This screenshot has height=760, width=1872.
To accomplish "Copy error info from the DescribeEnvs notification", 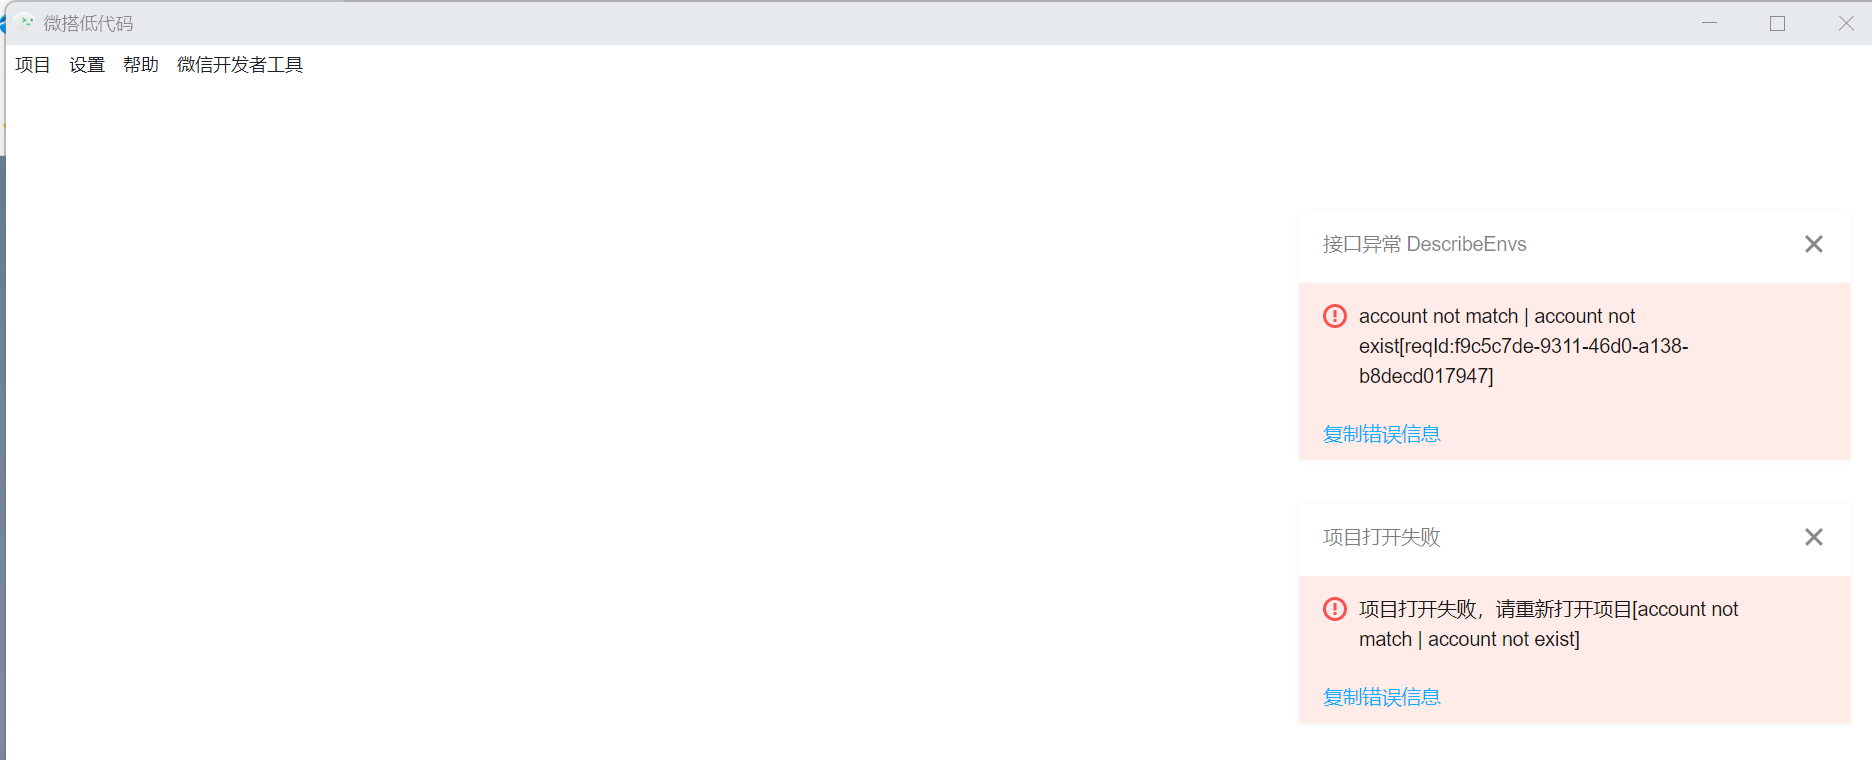I will pyautogui.click(x=1382, y=434).
